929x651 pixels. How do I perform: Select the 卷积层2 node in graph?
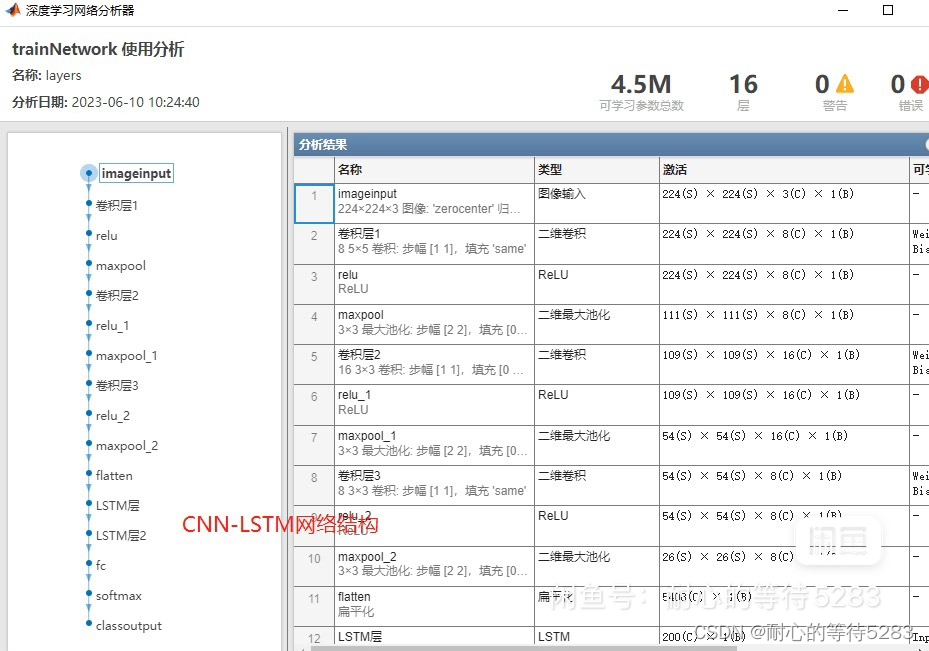point(117,295)
